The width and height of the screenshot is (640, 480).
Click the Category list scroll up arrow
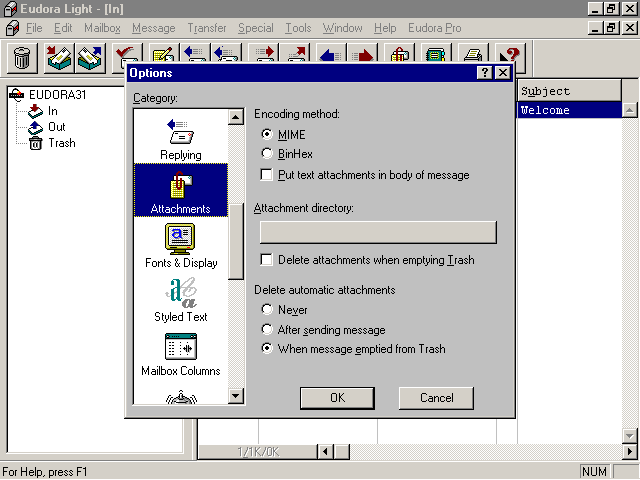[x=236, y=117]
